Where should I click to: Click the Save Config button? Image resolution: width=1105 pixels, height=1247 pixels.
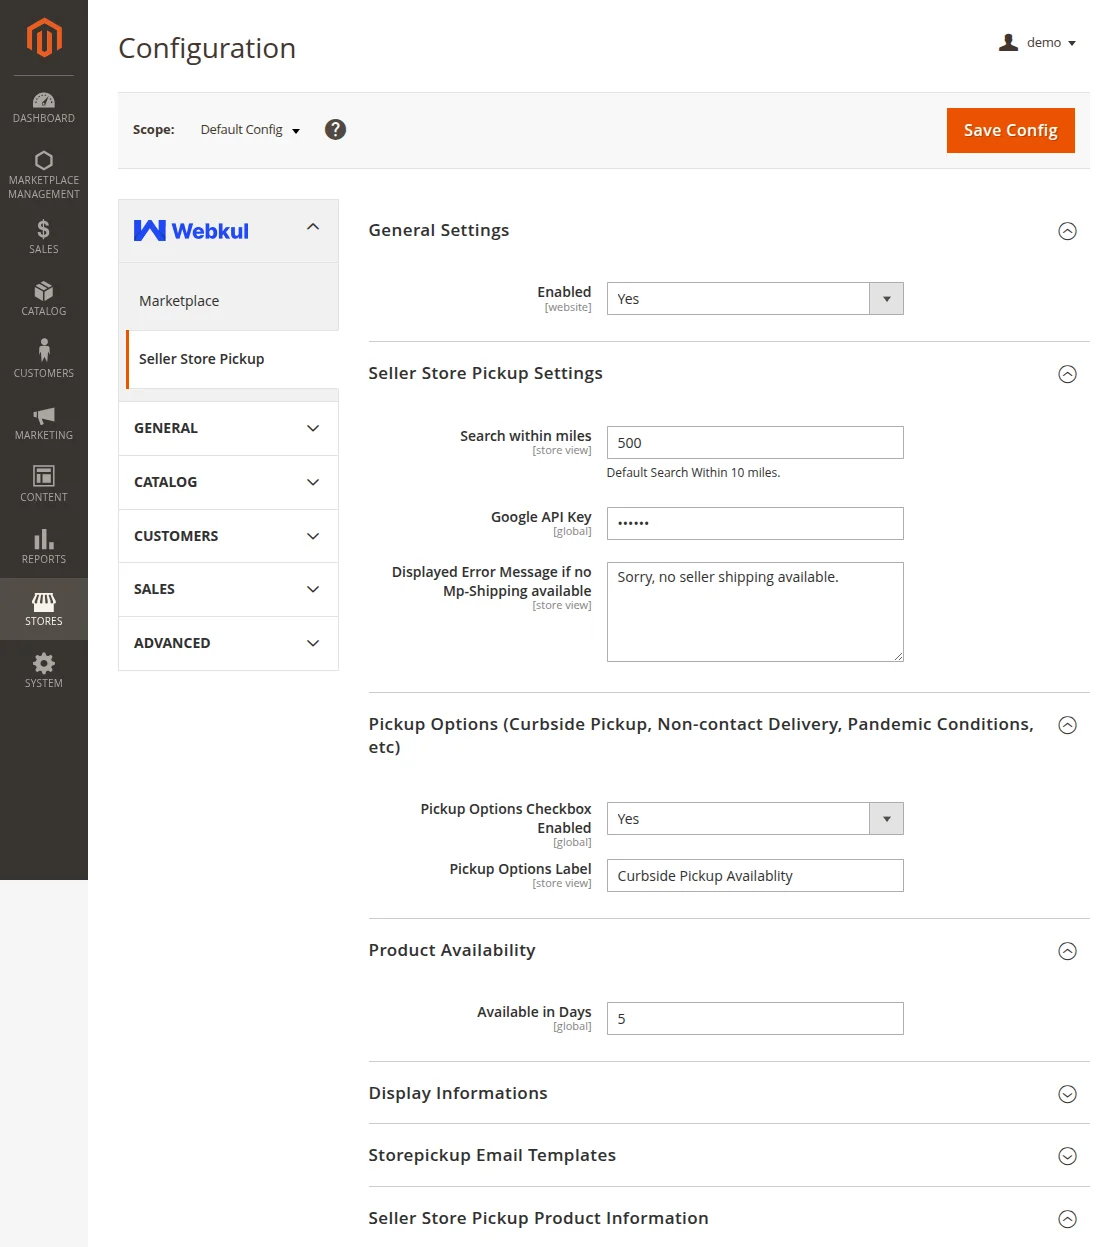pyautogui.click(x=1010, y=130)
